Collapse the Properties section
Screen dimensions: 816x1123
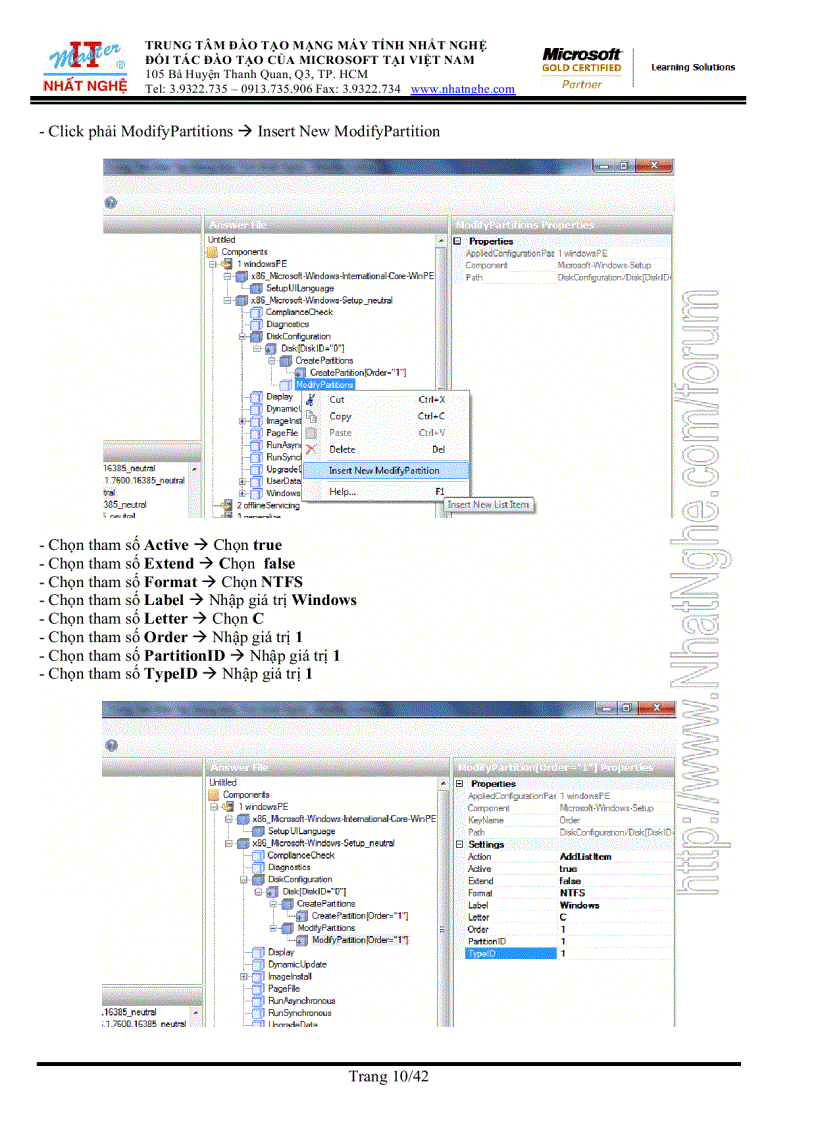pos(459,785)
